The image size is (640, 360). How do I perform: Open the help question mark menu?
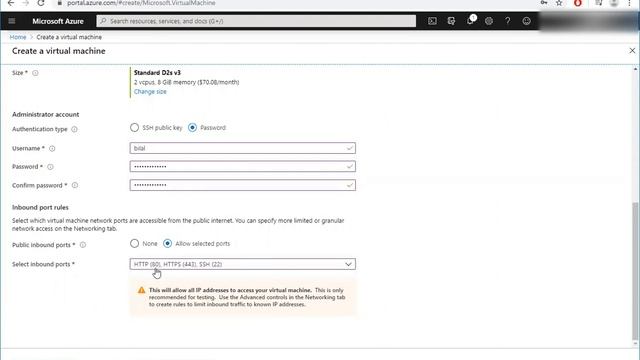click(507, 21)
